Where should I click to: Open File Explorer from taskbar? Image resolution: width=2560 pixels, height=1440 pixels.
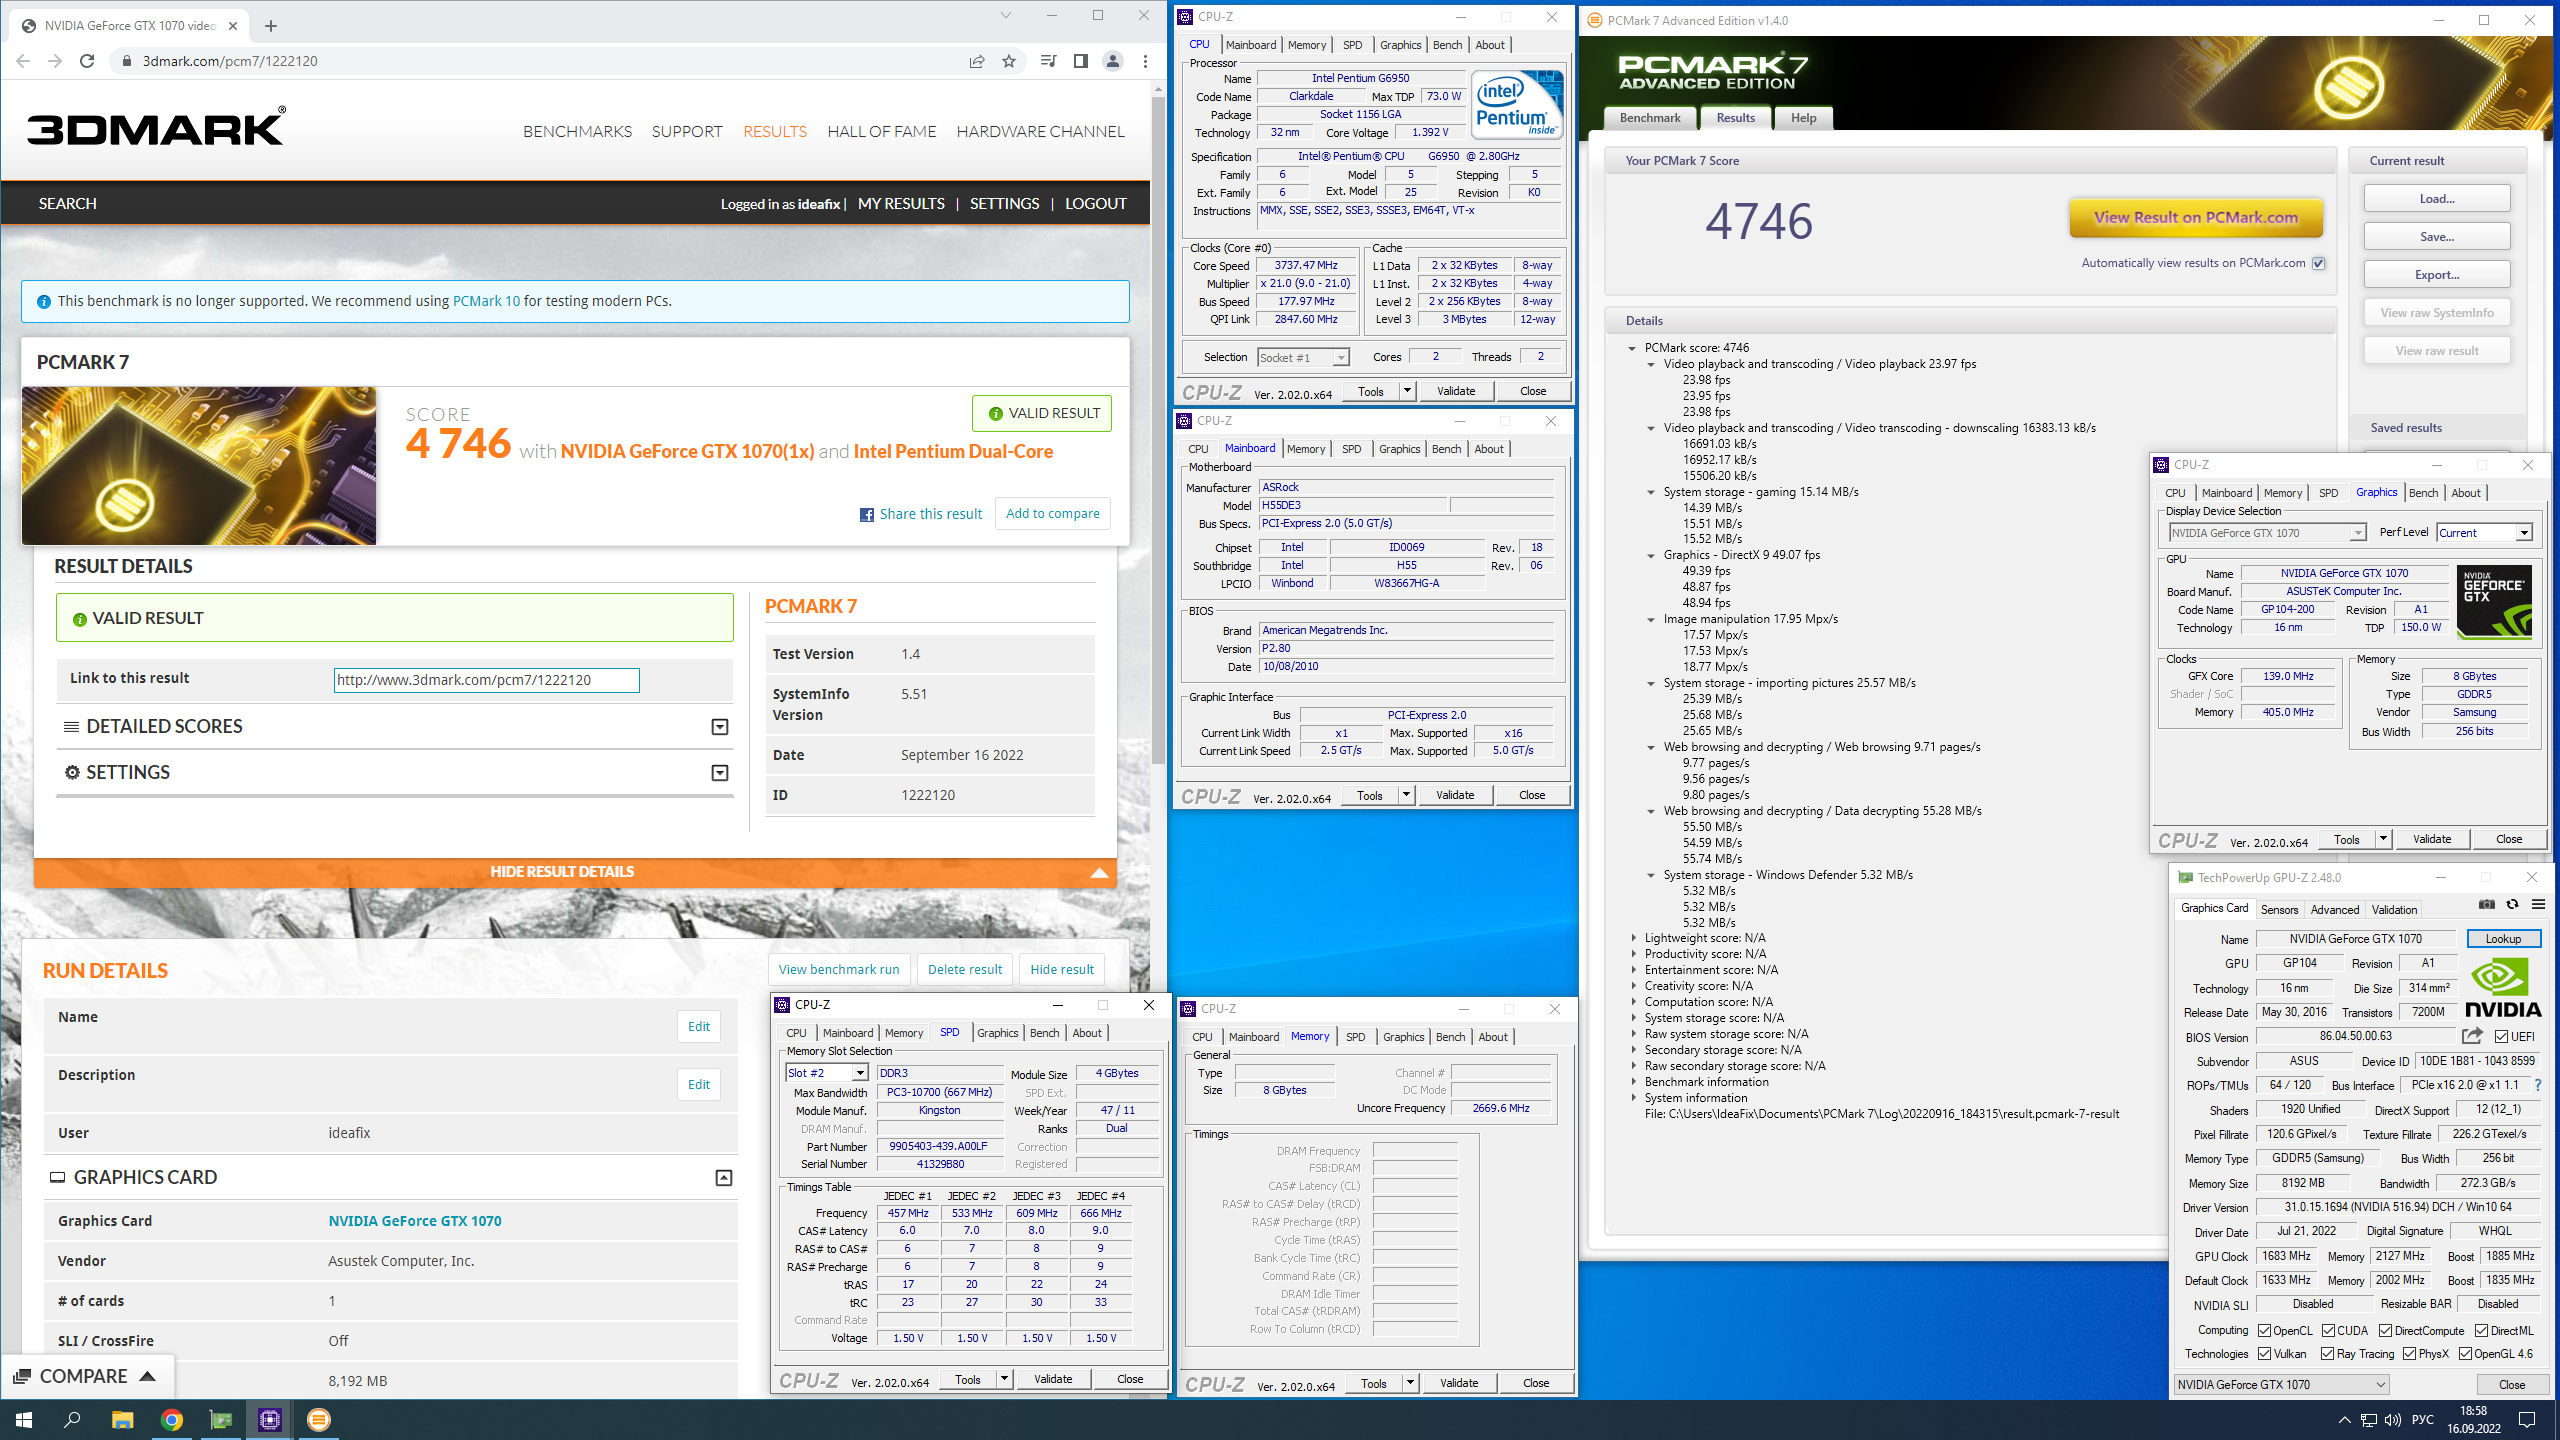pos(122,1420)
